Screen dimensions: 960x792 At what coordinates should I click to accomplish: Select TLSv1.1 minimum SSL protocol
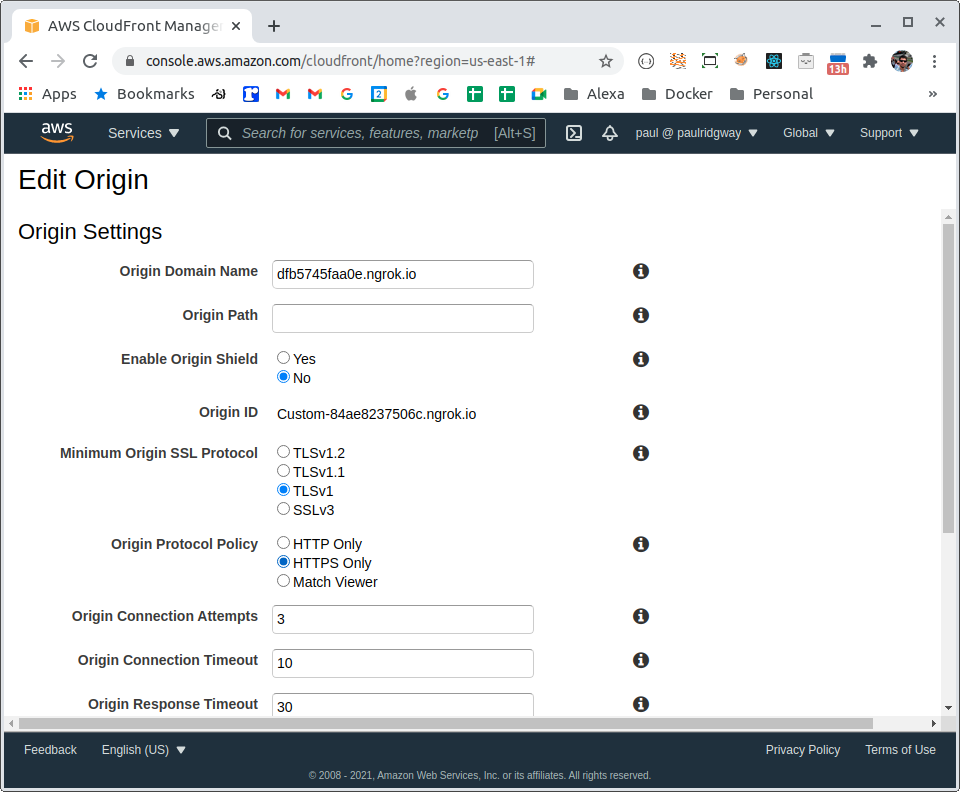(283, 471)
